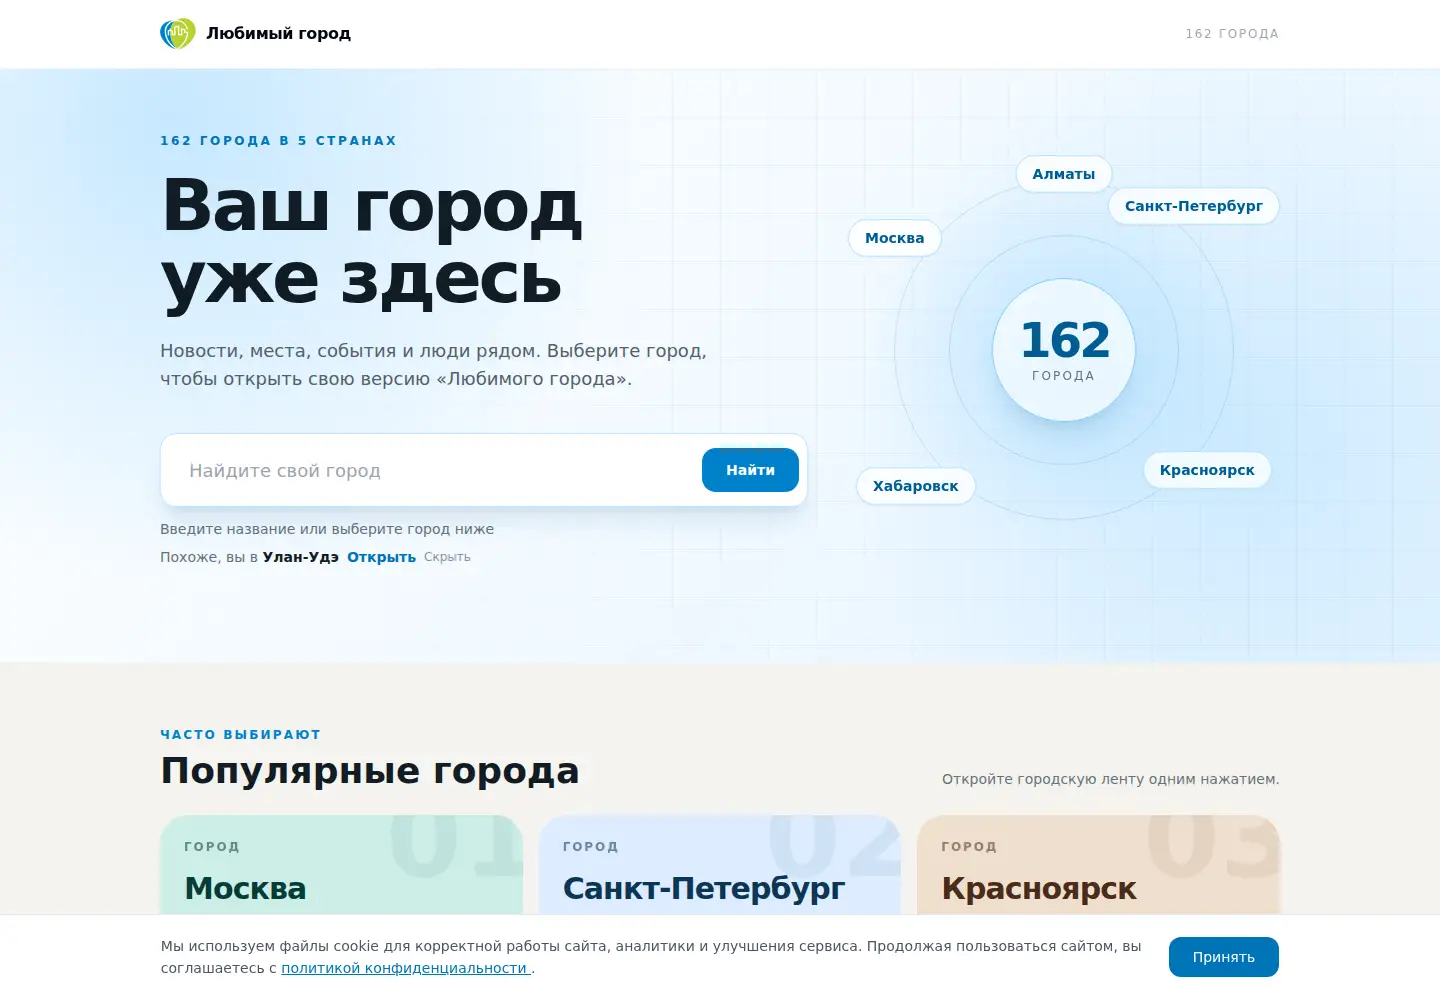Select the Санкт-Петербург city chip
Screen dimensions: 1440x1000
point(1194,206)
